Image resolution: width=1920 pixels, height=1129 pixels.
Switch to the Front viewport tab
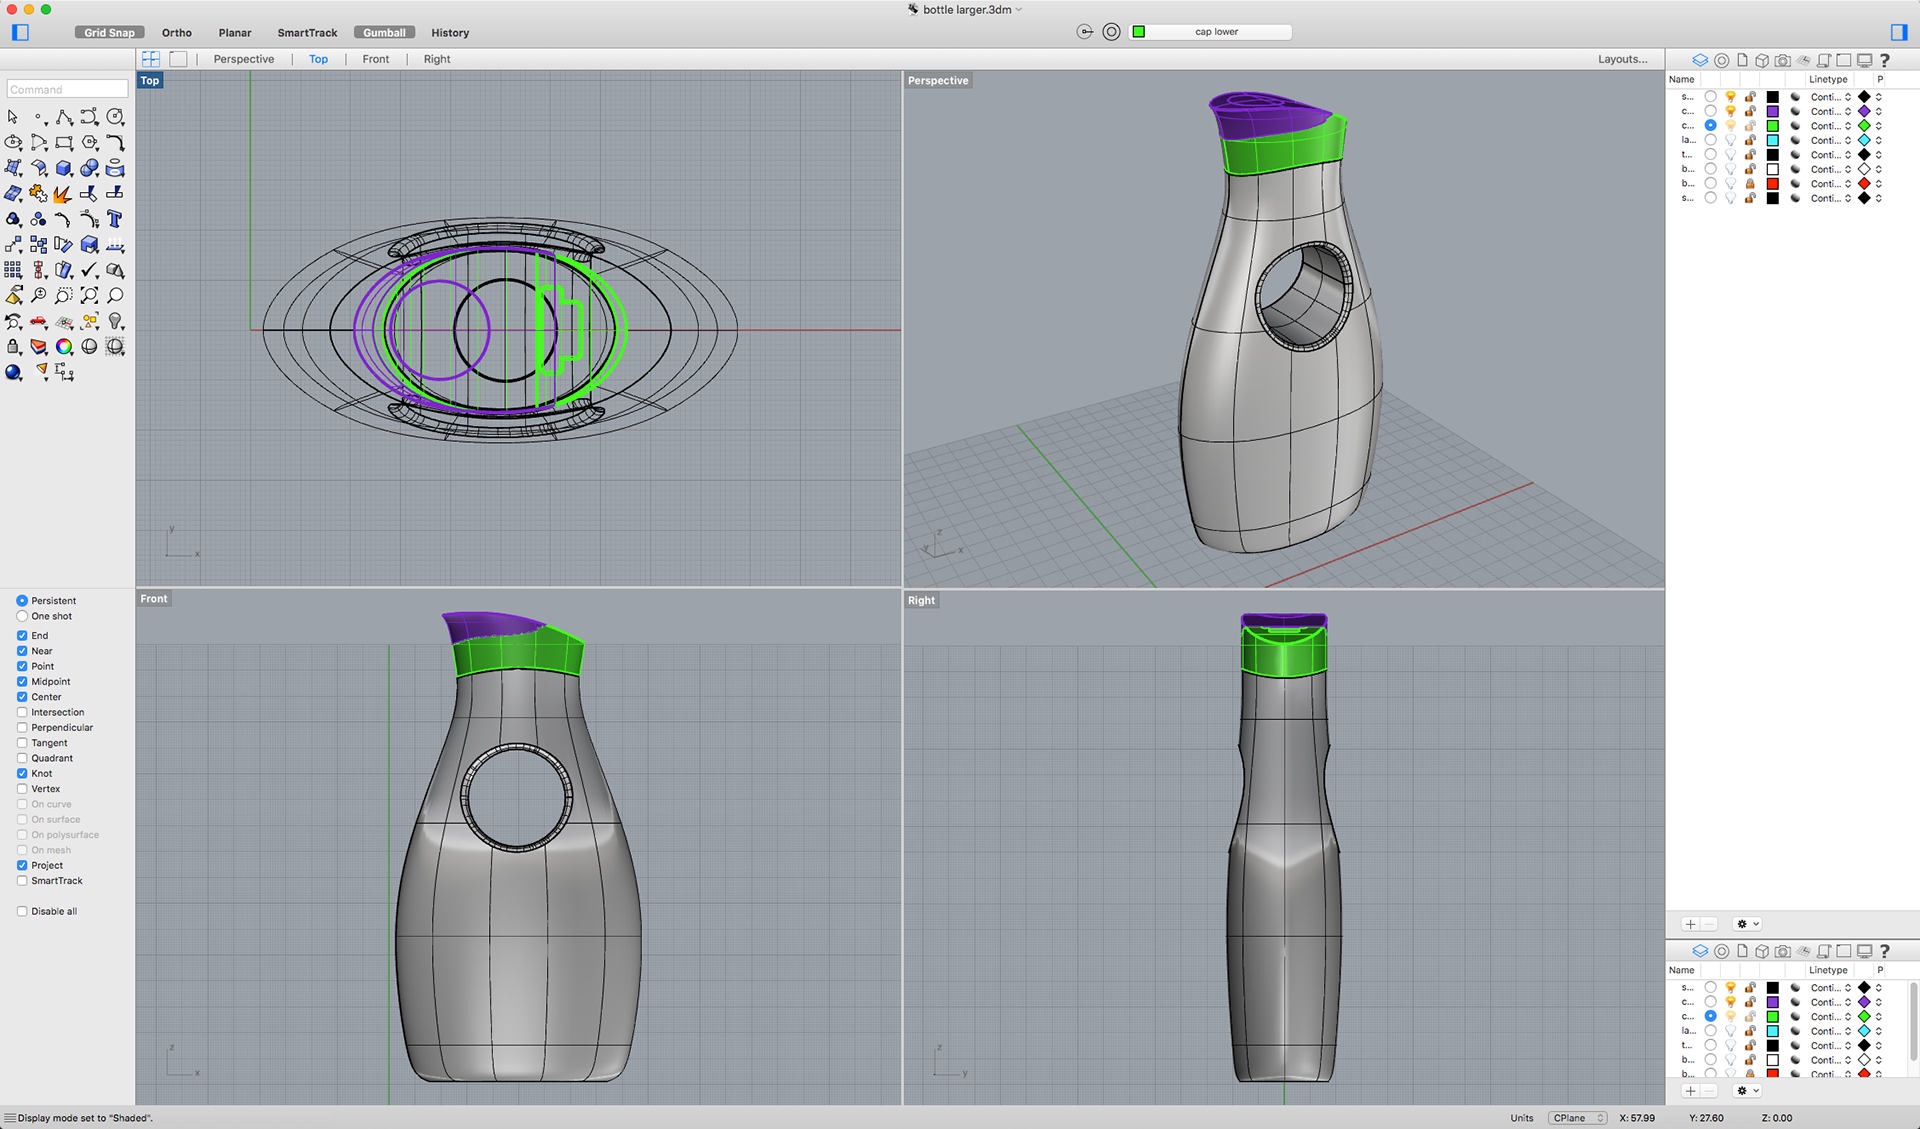[375, 59]
